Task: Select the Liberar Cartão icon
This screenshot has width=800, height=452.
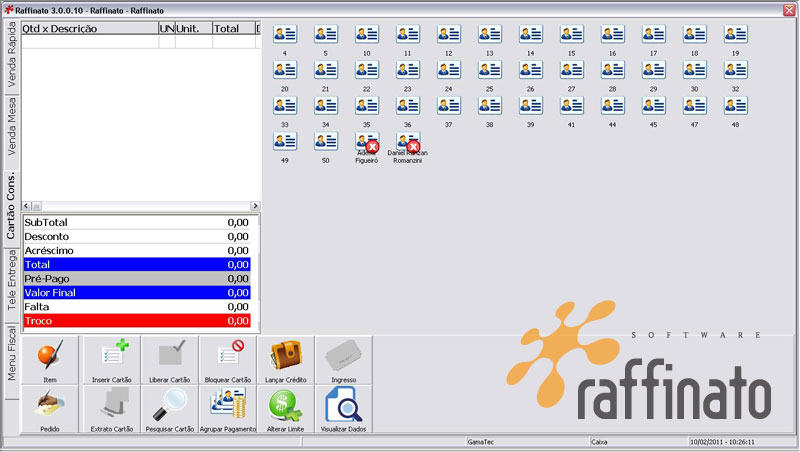Action: coord(169,360)
